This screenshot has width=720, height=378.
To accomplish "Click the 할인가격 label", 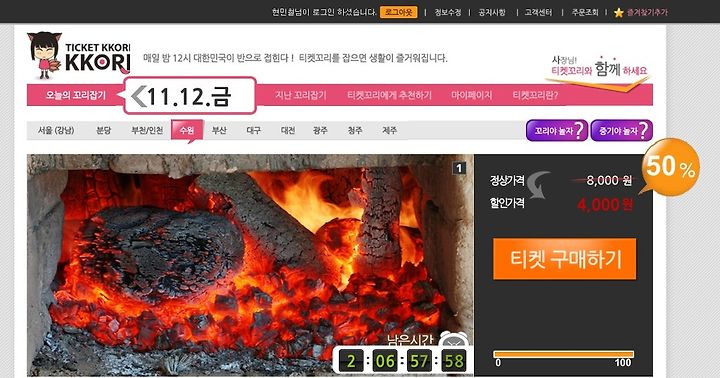I will [507, 203].
